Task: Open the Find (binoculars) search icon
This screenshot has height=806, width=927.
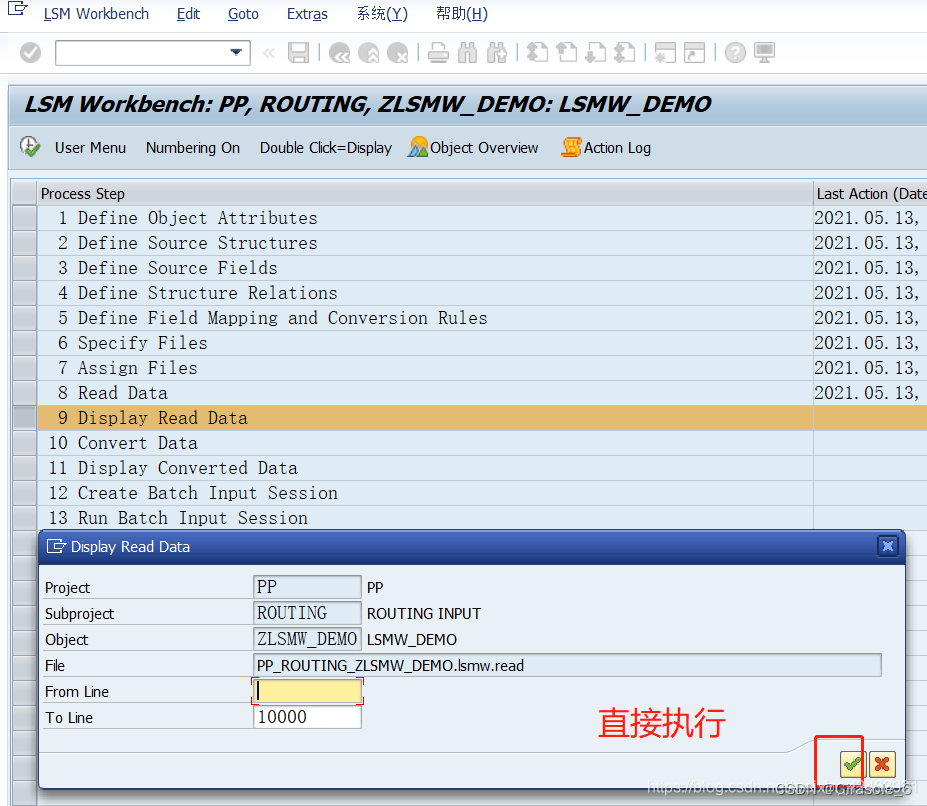Action: 466,53
